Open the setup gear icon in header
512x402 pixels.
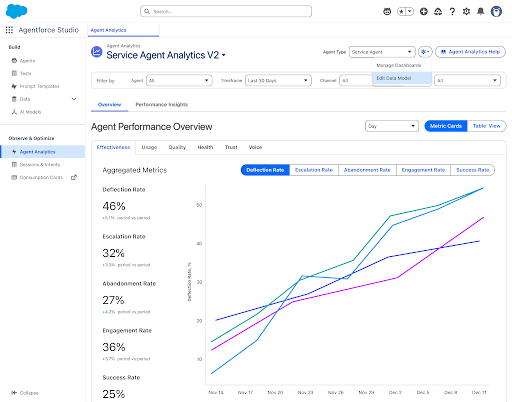[466, 12]
